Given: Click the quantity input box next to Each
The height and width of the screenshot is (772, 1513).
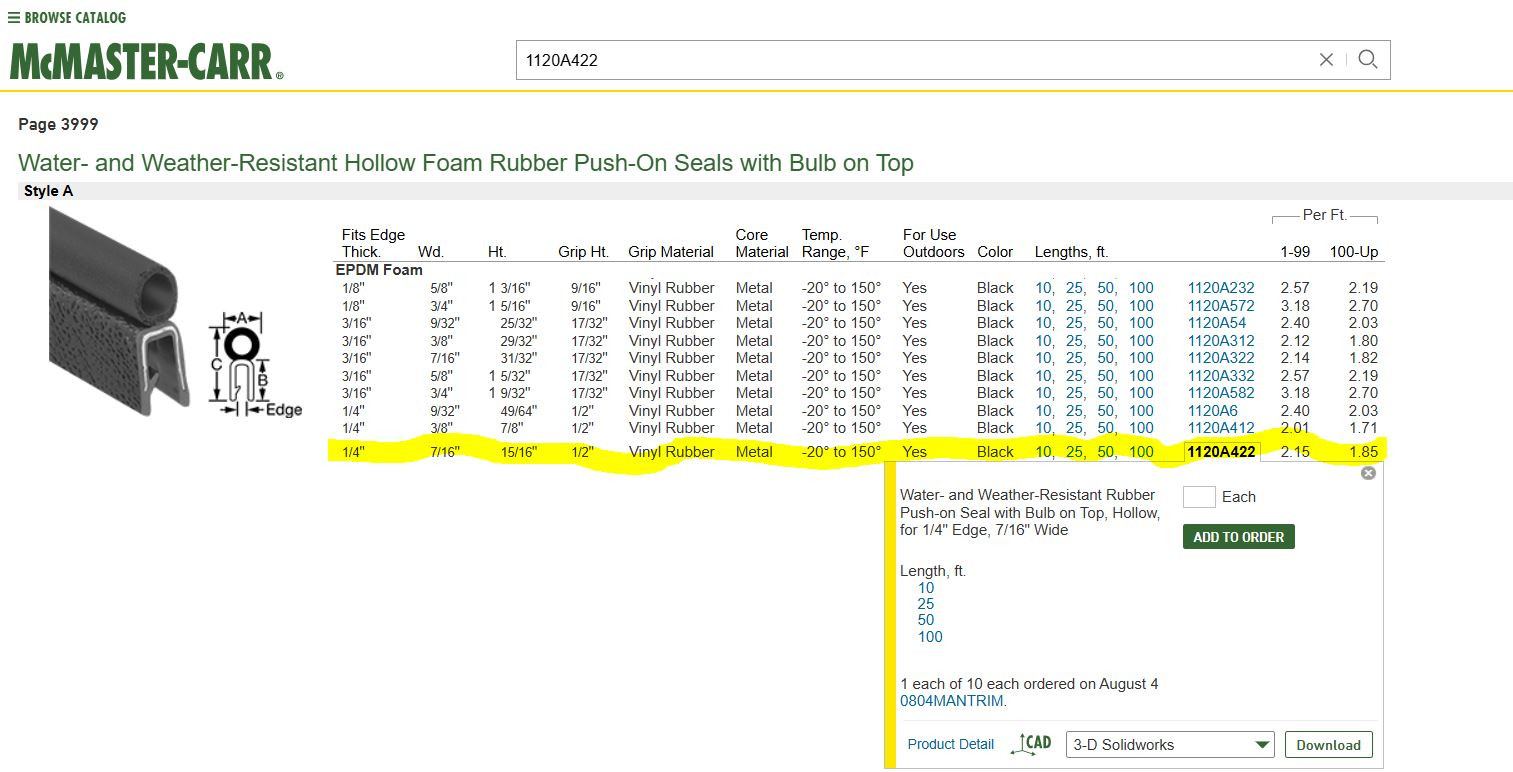Looking at the screenshot, I should [x=1199, y=497].
